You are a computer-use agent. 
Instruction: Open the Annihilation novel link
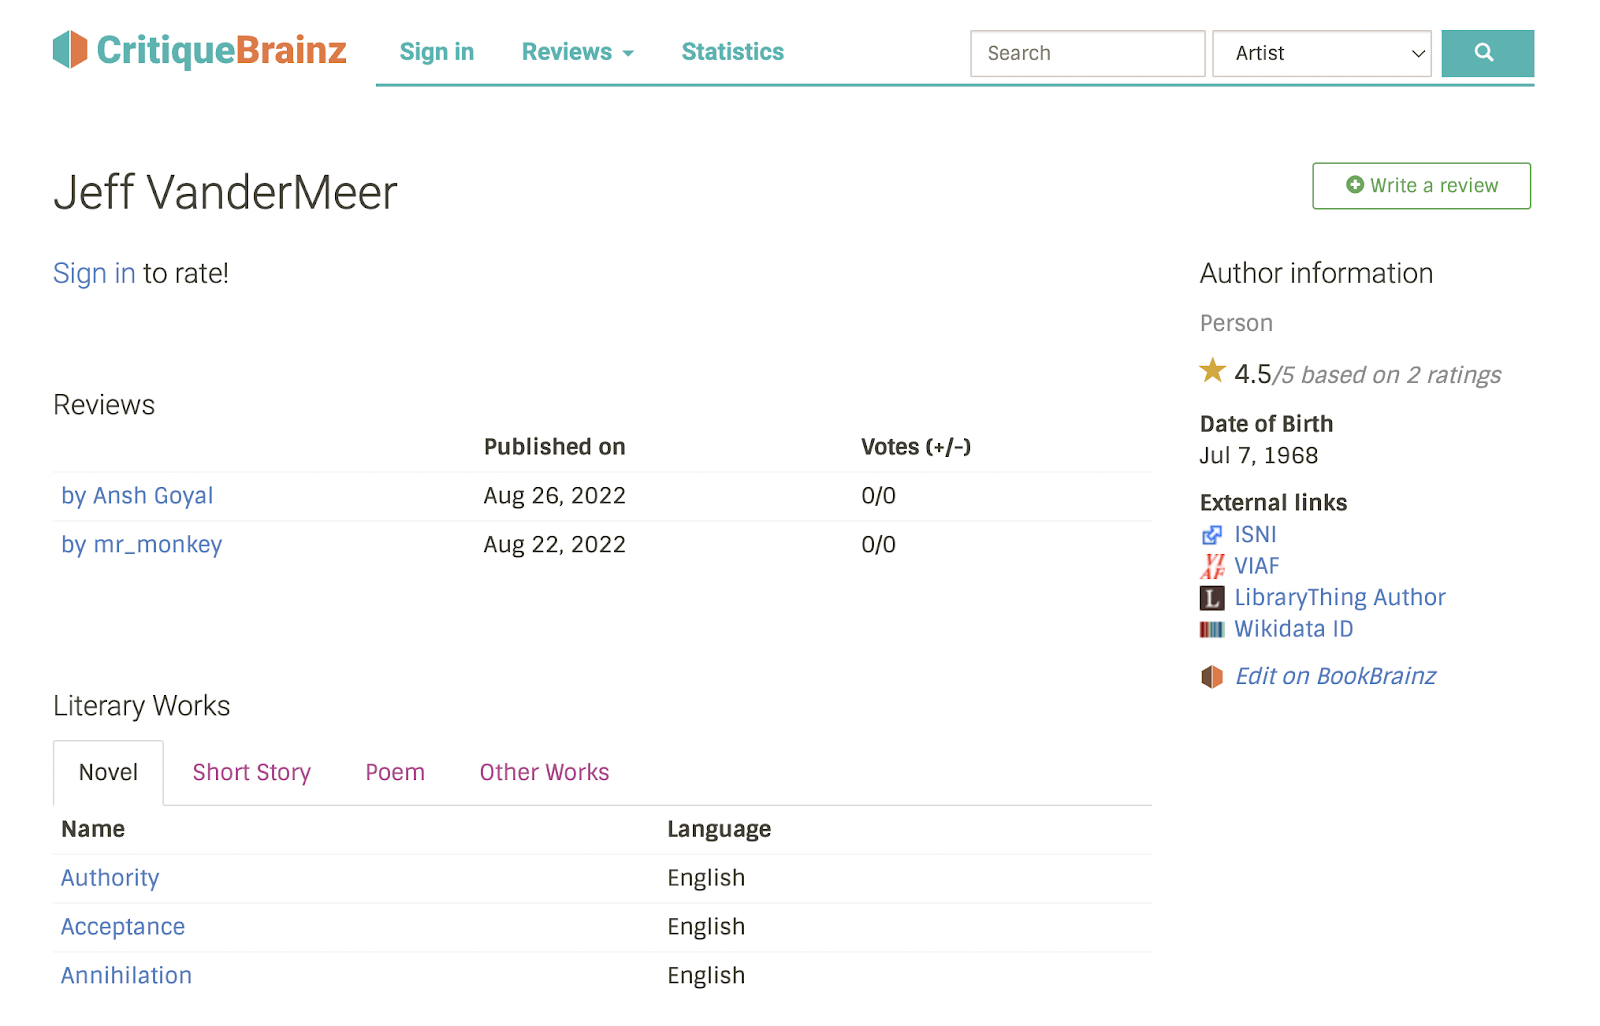pyautogui.click(x=126, y=976)
